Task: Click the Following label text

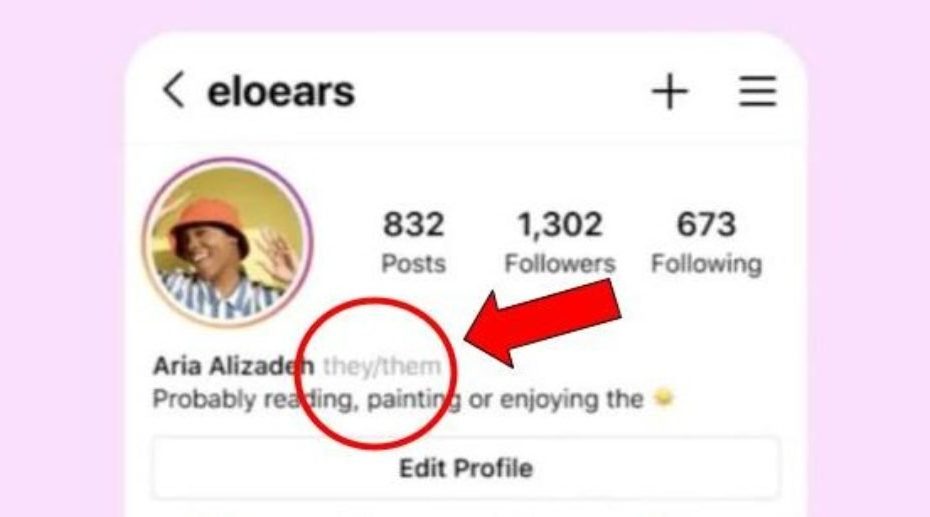Action: point(706,264)
